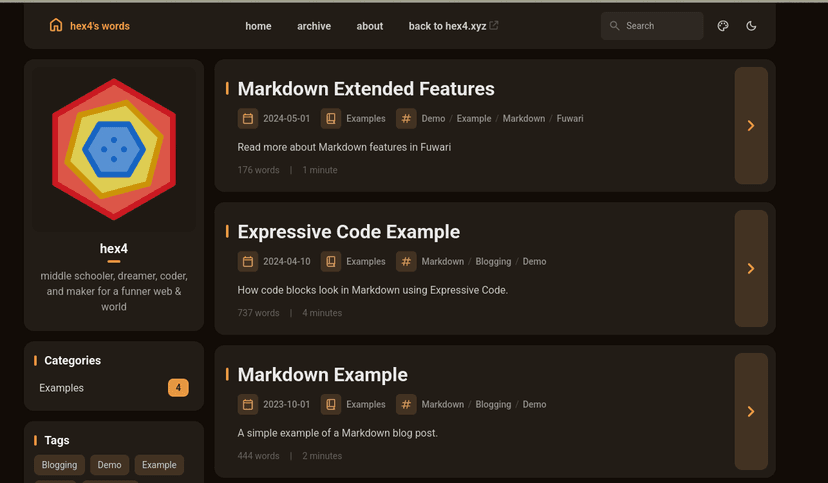Open the about page
This screenshot has width=828, height=483.
click(370, 26)
